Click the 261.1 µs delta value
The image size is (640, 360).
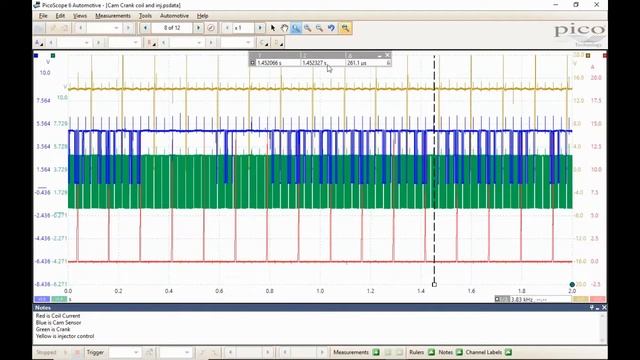tap(357, 63)
